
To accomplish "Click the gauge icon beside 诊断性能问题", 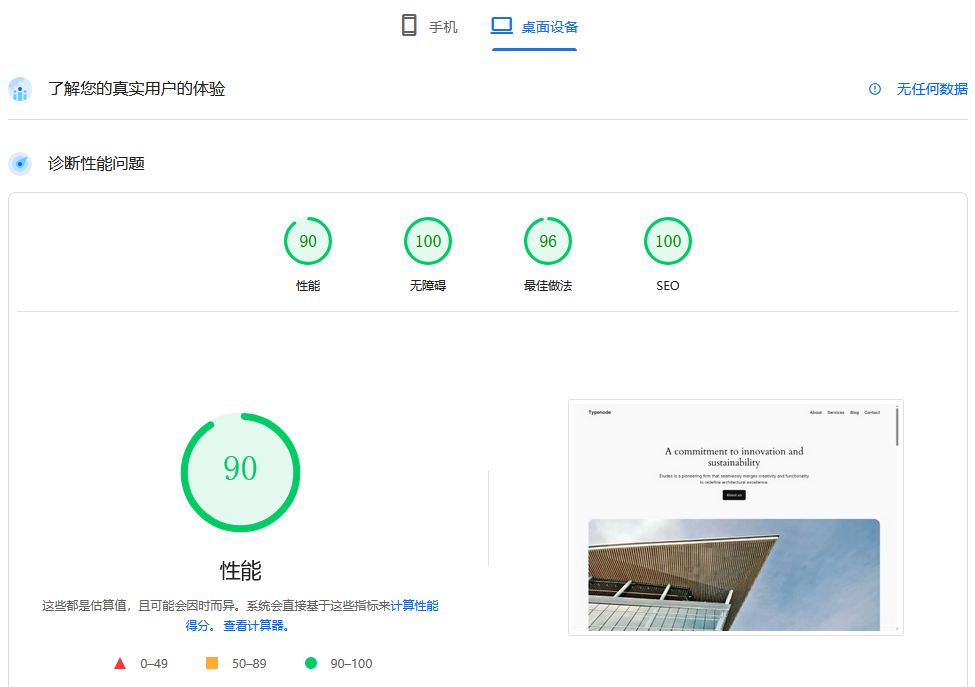I will pyautogui.click(x=20, y=163).
